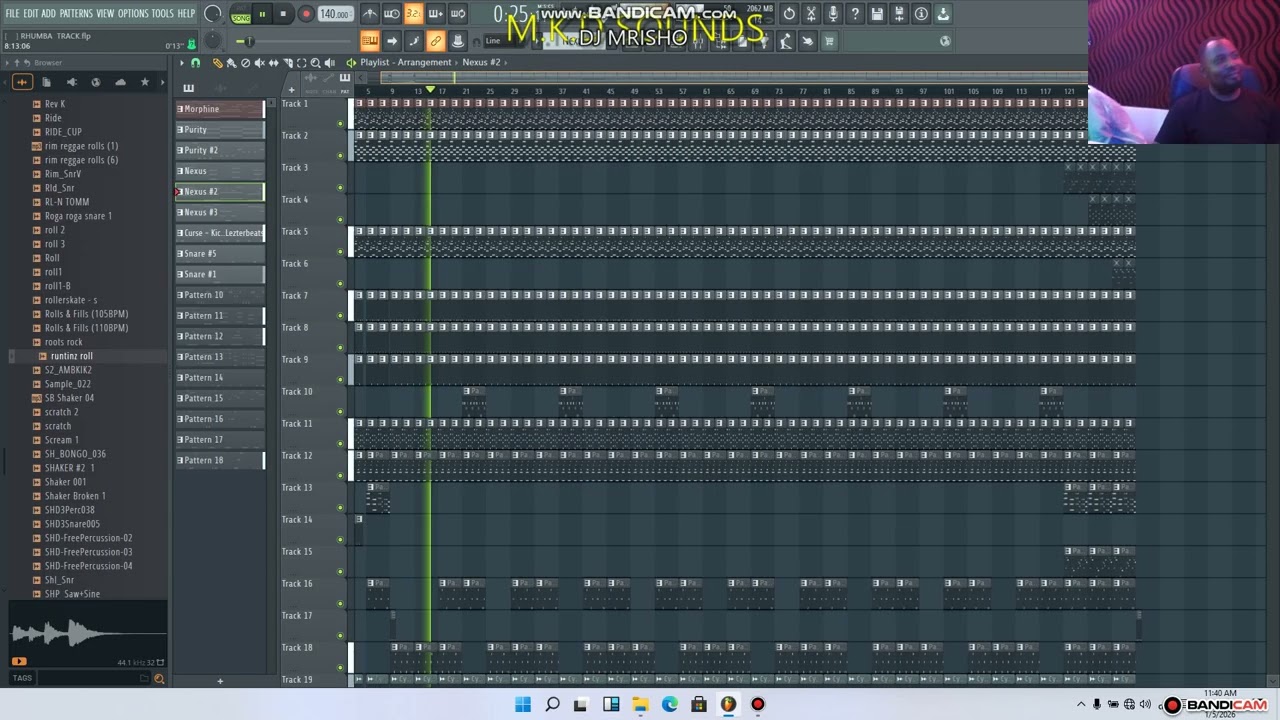Select the playlist slice tool
Screen dimensions: 1280x720
click(287, 63)
